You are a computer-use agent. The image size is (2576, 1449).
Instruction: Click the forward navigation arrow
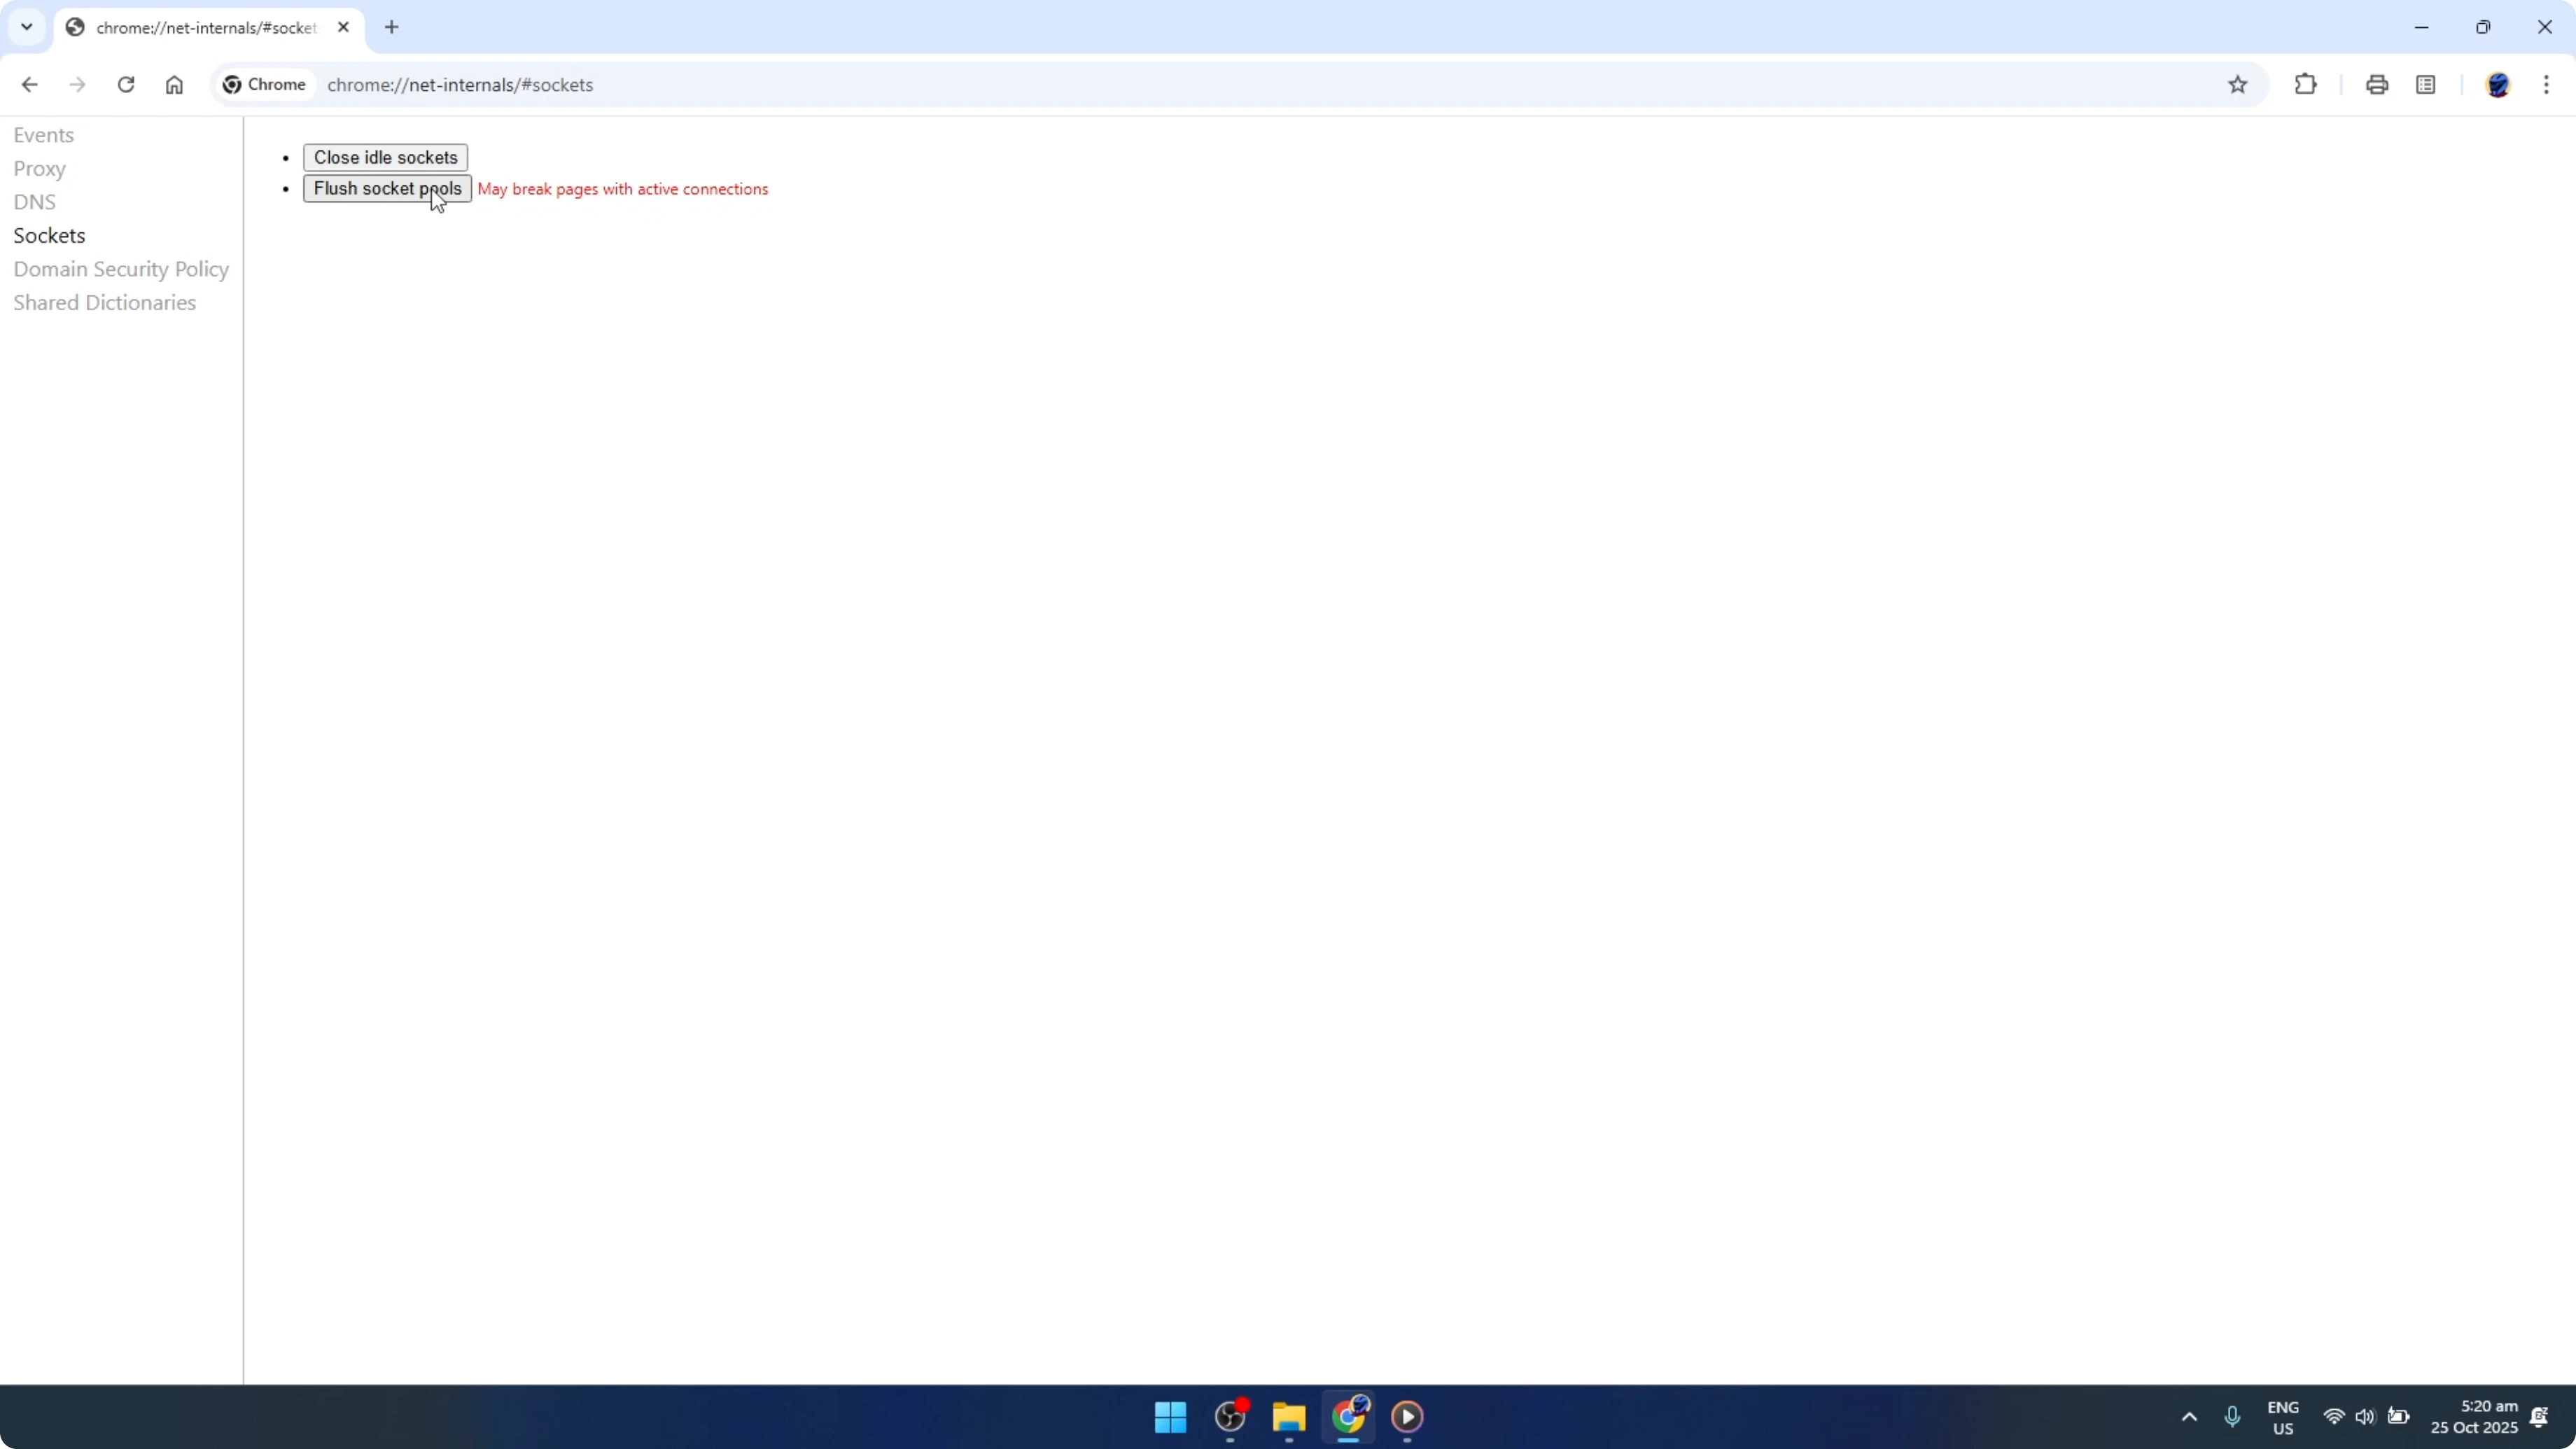(78, 84)
